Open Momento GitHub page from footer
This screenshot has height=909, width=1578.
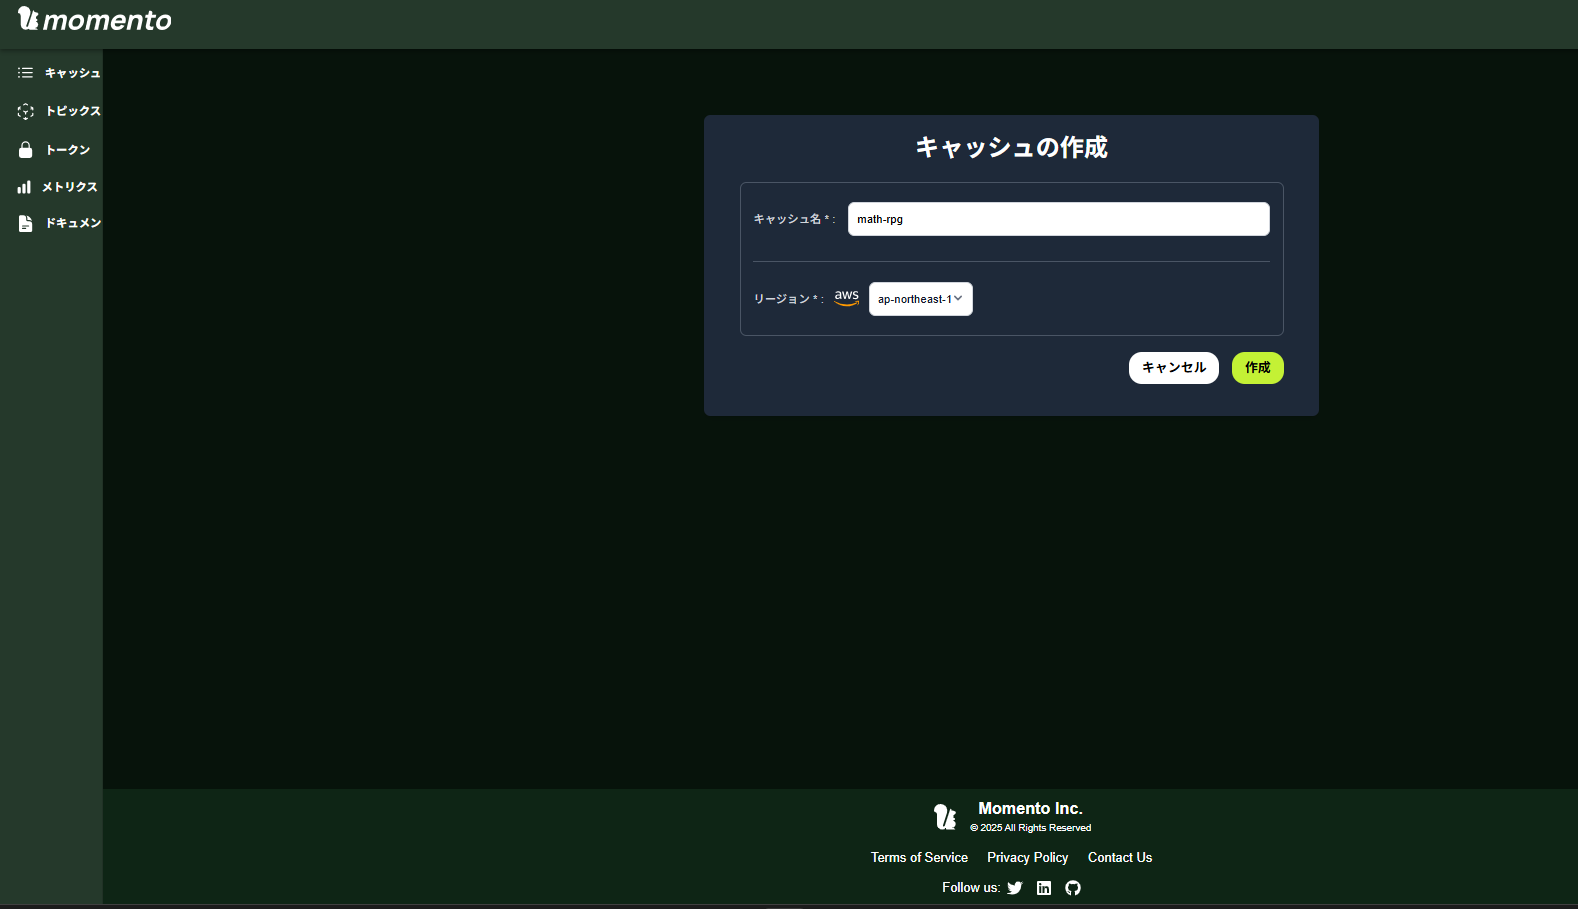coord(1073,888)
